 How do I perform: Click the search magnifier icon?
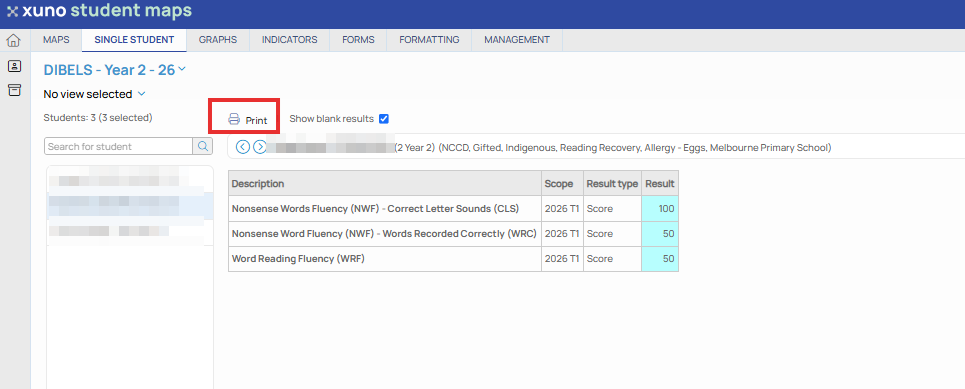pyautogui.click(x=202, y=146)
